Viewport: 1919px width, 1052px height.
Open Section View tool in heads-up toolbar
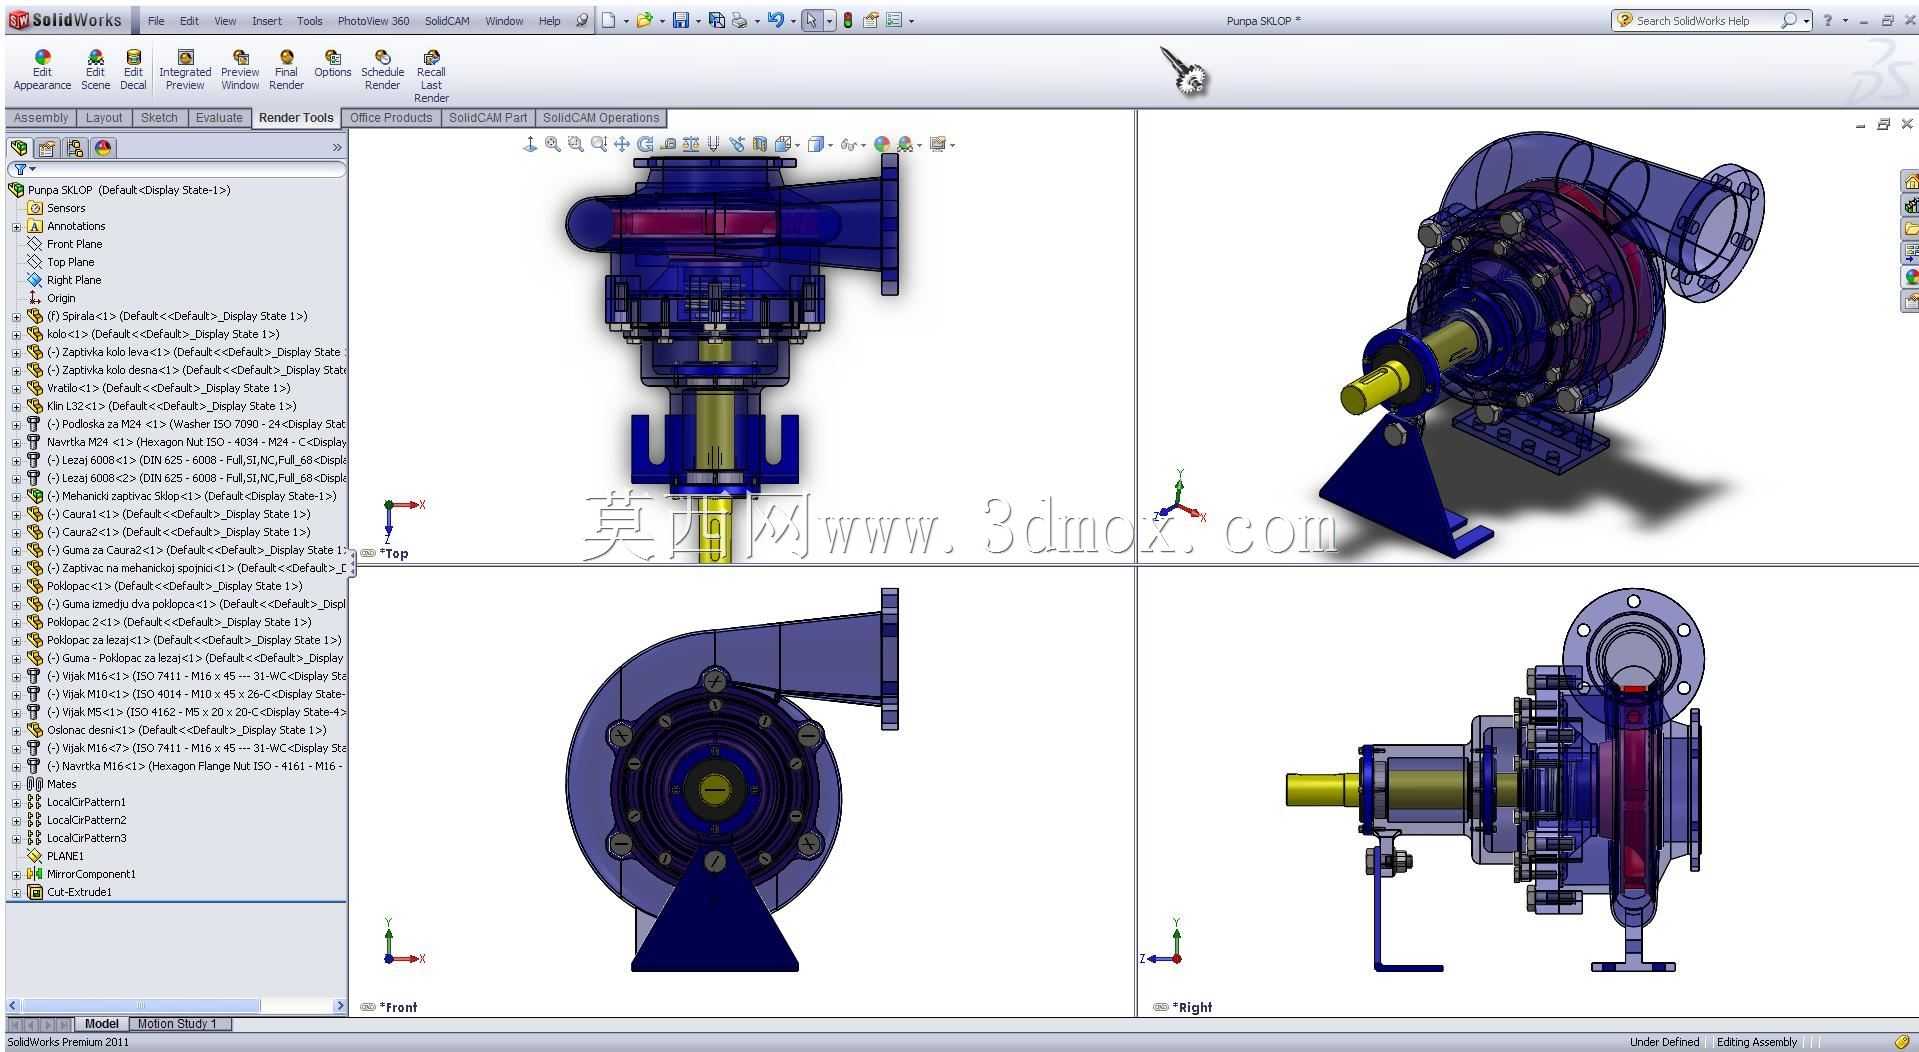[759, 144]
